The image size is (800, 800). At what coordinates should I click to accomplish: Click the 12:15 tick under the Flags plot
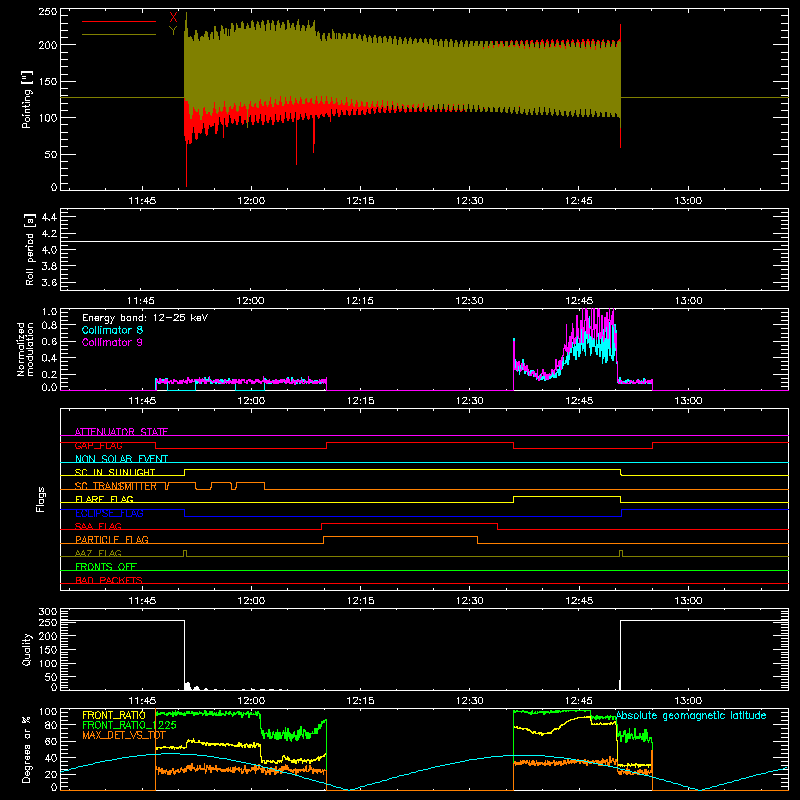coord(361,601)
